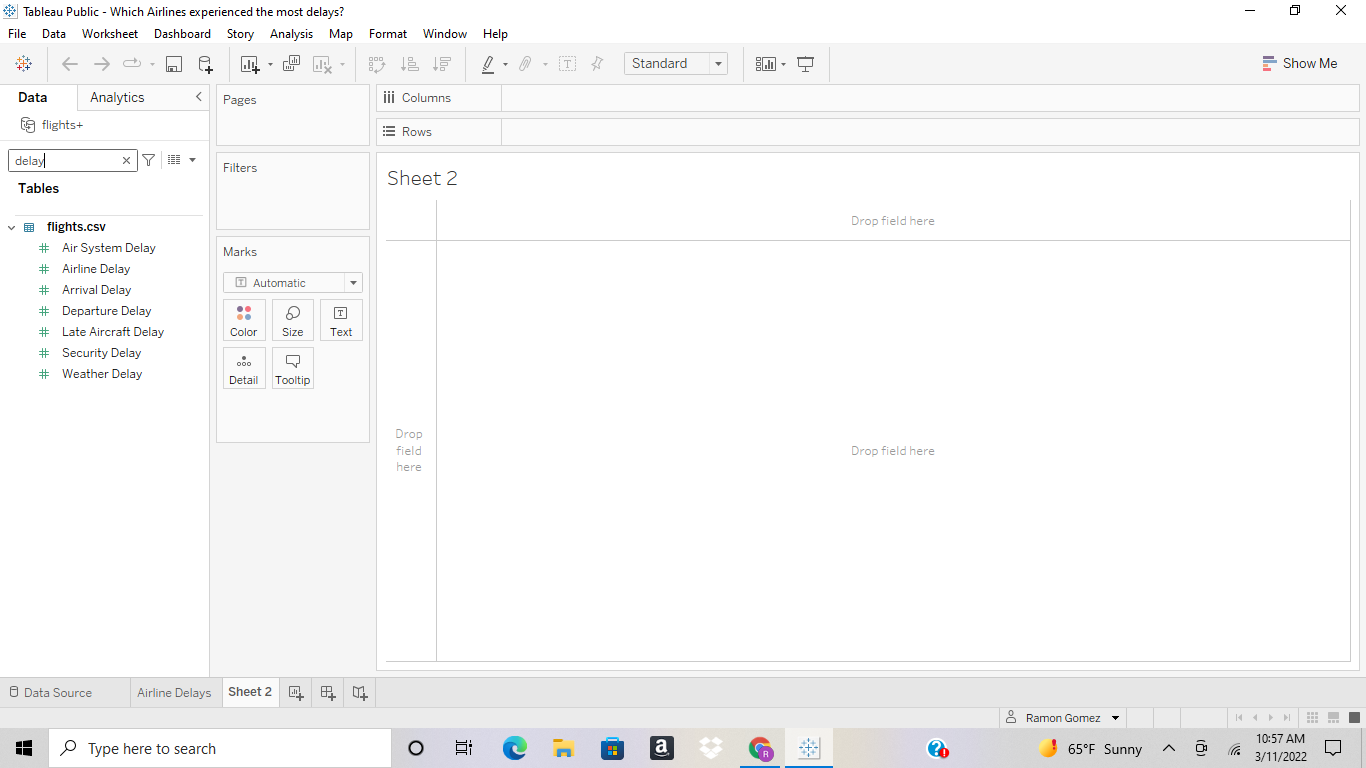Show the filmstrip view
The height and width of the screenshot is (768, 1366).
1334,717
